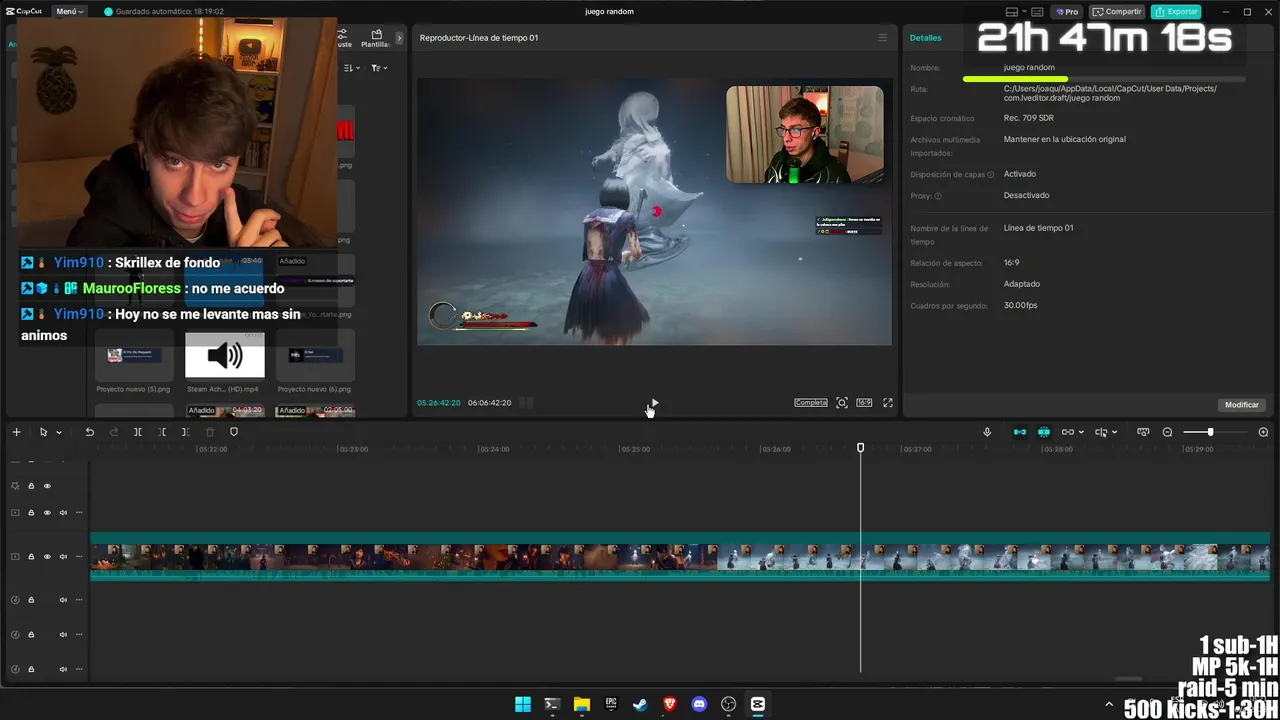Open the player panel hamburger menu
Screen dimensions: 1280x720
tap(882, 38)
